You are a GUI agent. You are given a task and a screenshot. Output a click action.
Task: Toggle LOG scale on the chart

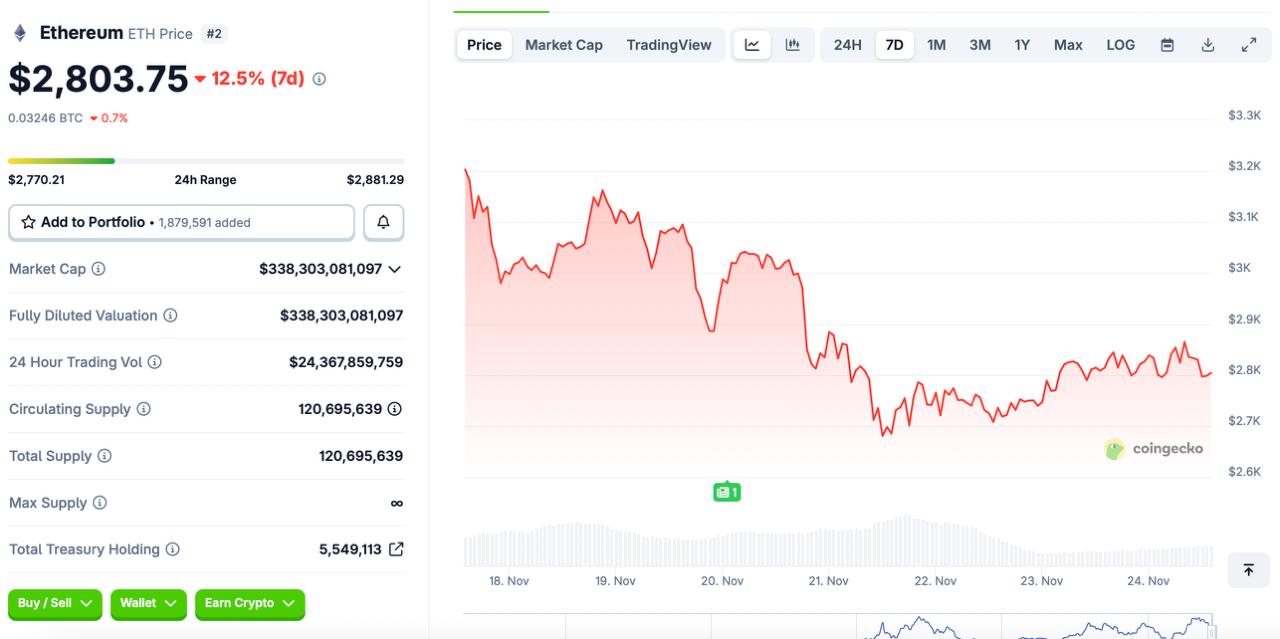click(1120, 44)
